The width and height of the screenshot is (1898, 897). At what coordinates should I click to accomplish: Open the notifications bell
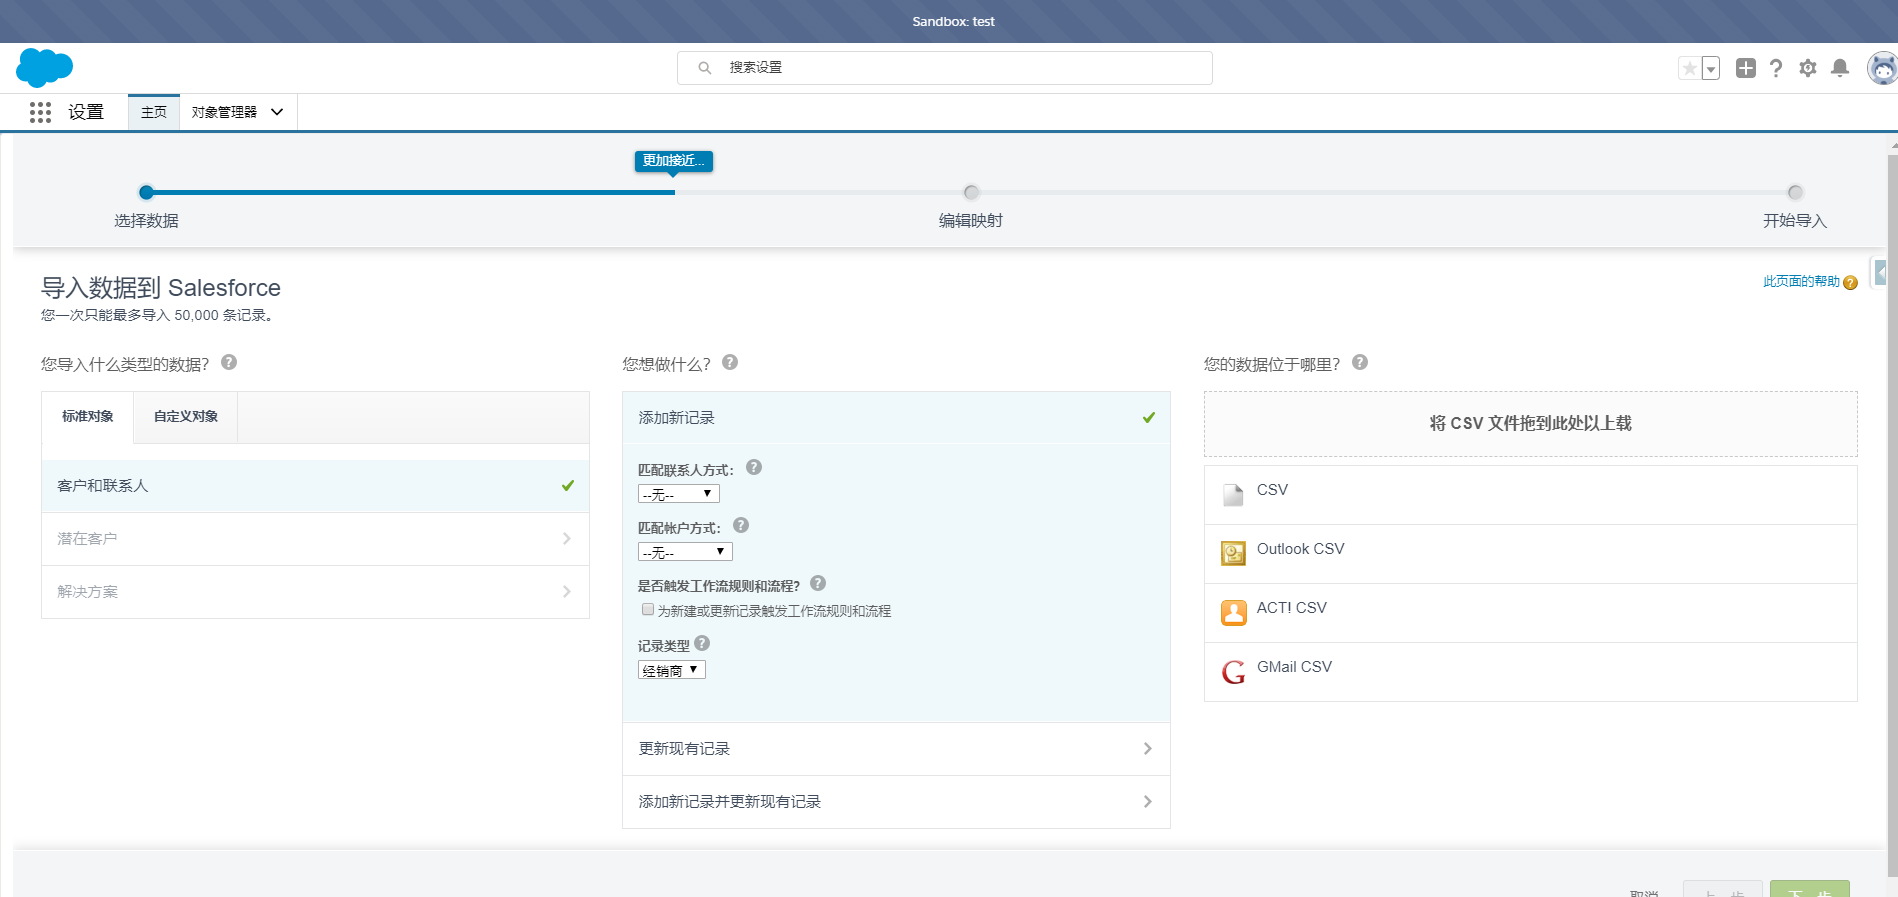(x=1840, y=68)
